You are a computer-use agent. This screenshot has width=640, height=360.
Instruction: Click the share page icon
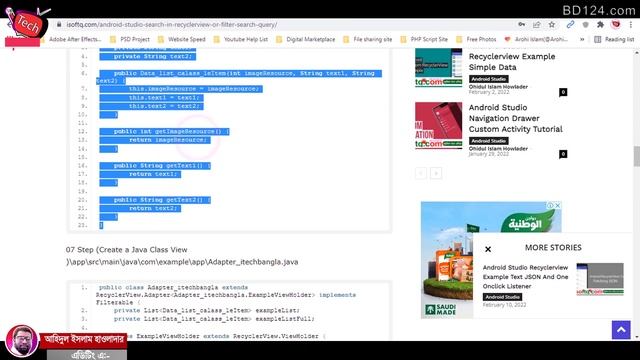coord(536,24)
